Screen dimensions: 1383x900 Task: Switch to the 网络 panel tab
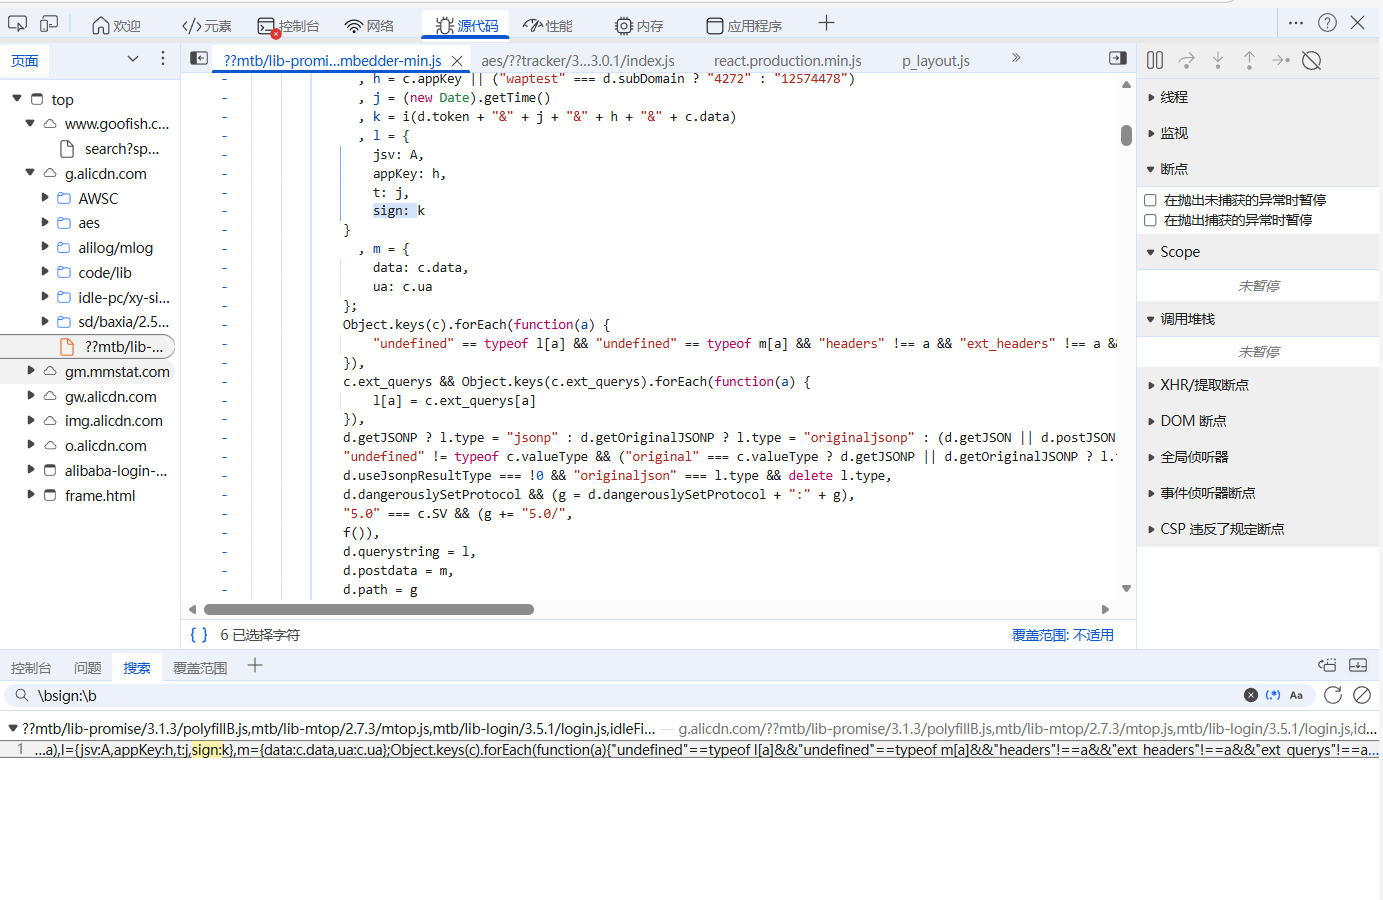click(369, 26)
